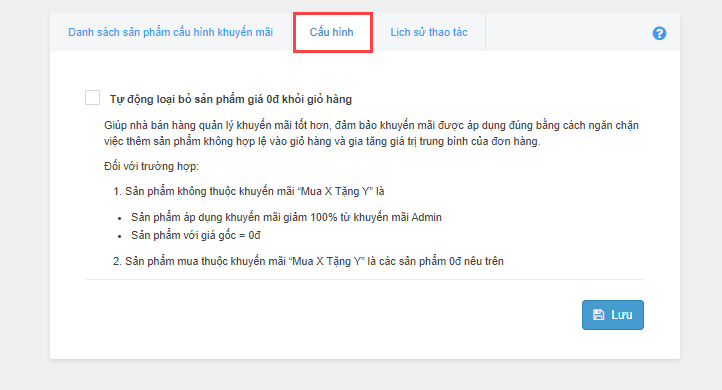Open the help question mark icon
This screenshot has height=390, width=722.
click(x=659, y=33)
